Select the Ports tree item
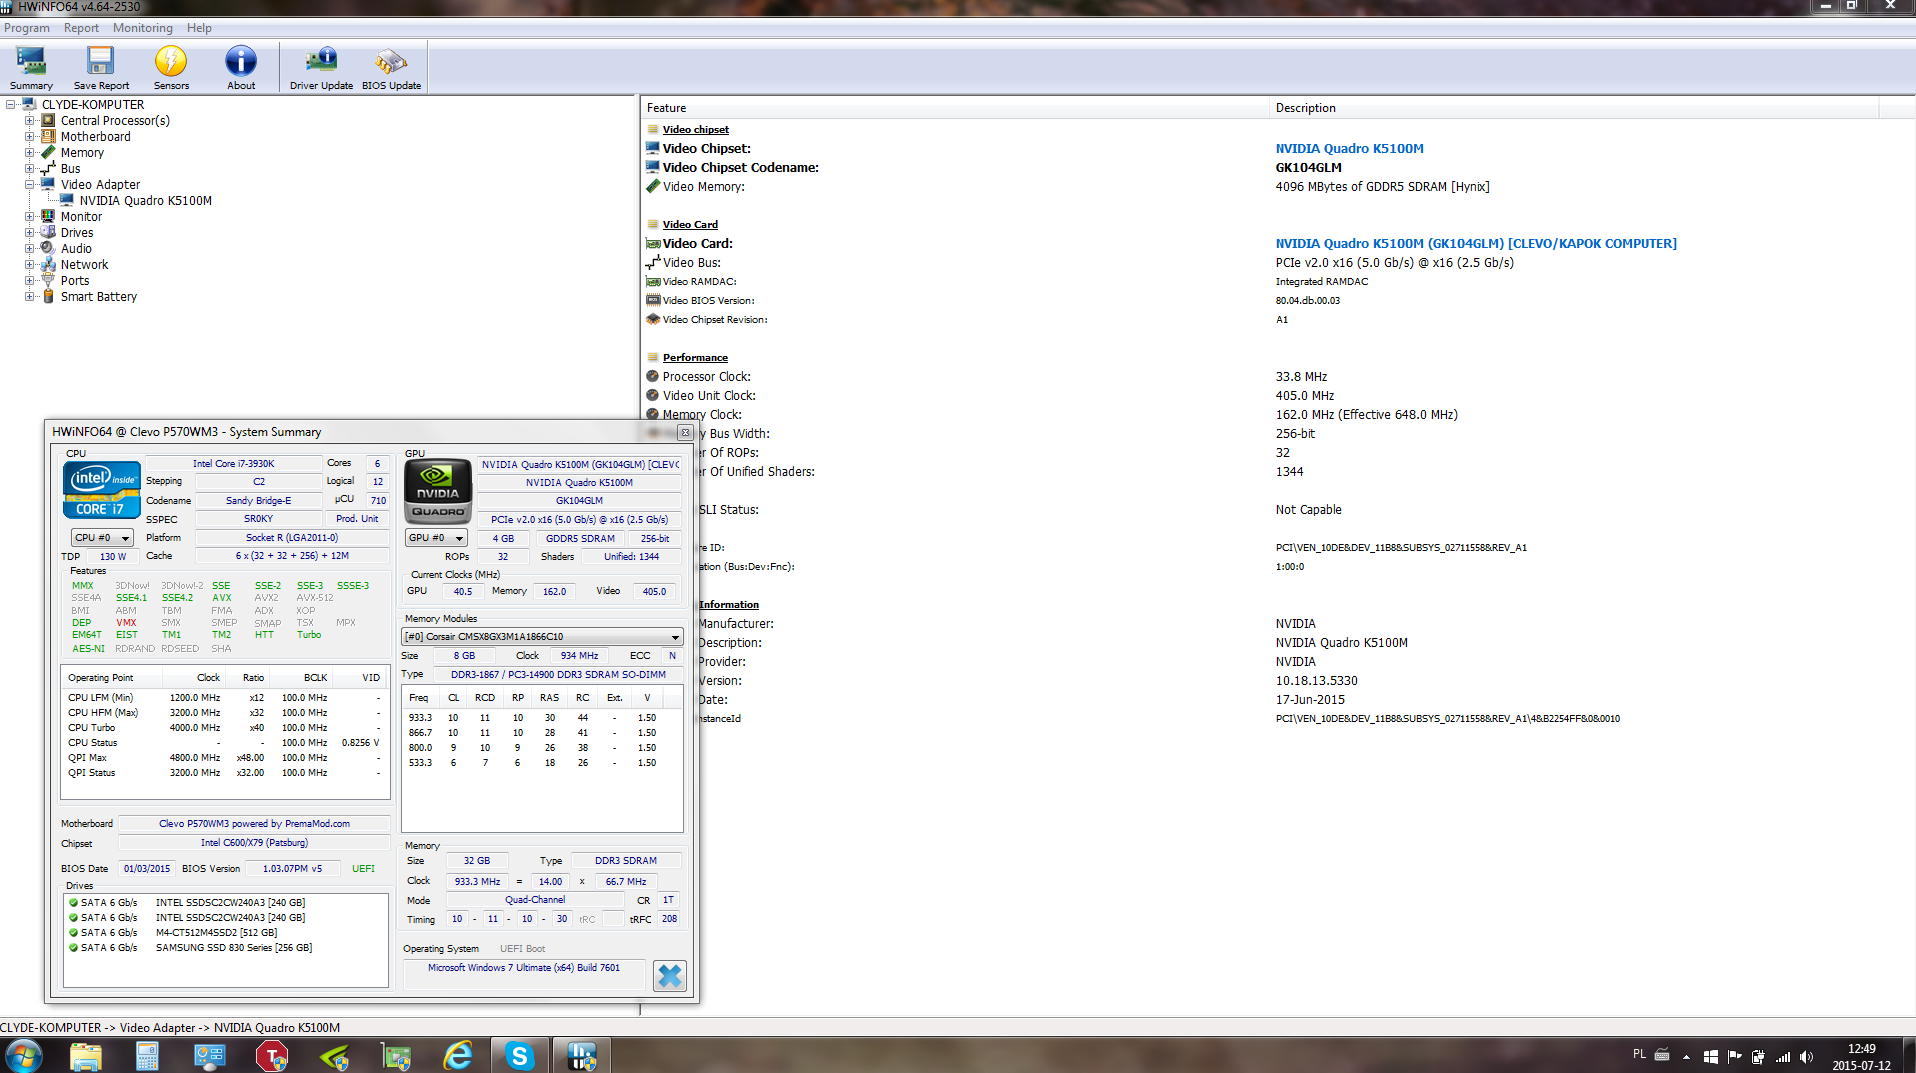1916x1073 pixels. (x=75, y=280)
